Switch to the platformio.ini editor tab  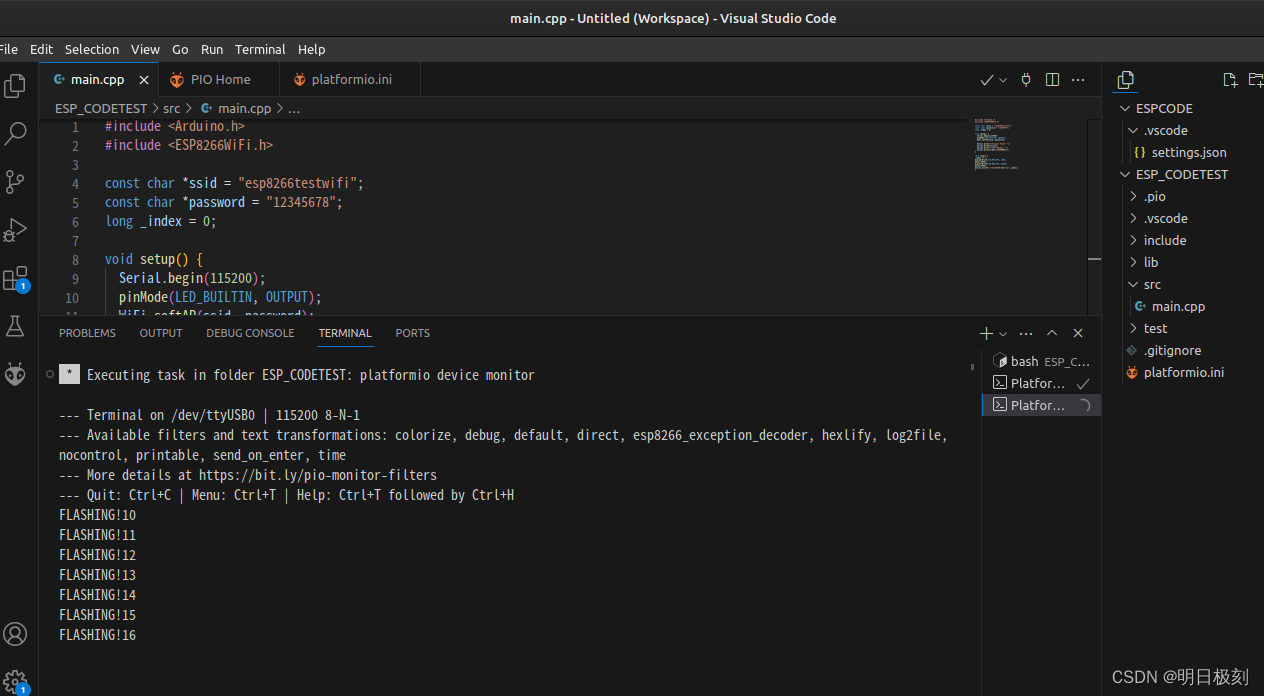point(351,79)
